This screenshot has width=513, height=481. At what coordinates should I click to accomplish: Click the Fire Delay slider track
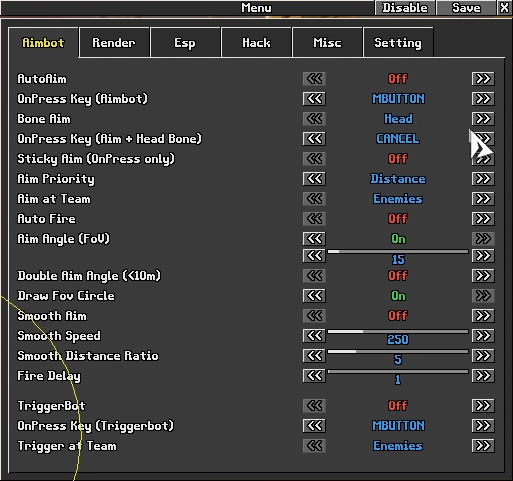398,372
